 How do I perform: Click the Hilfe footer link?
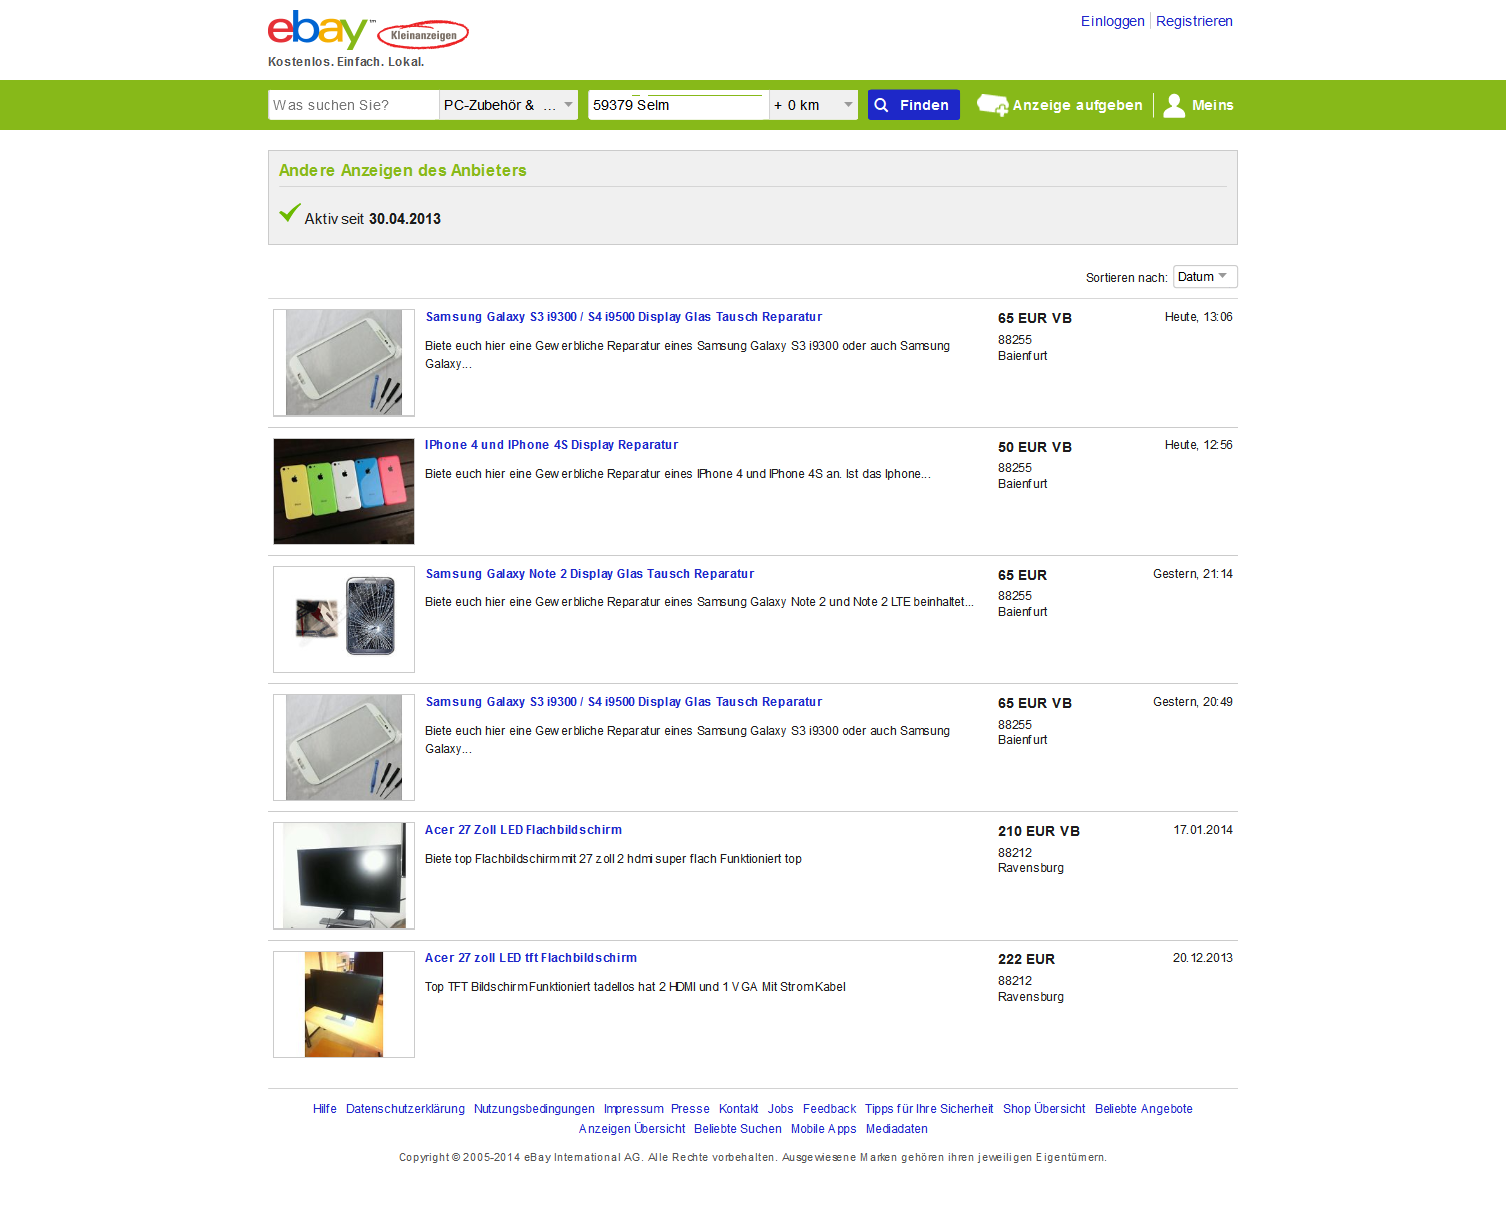tap(325, 1109)
